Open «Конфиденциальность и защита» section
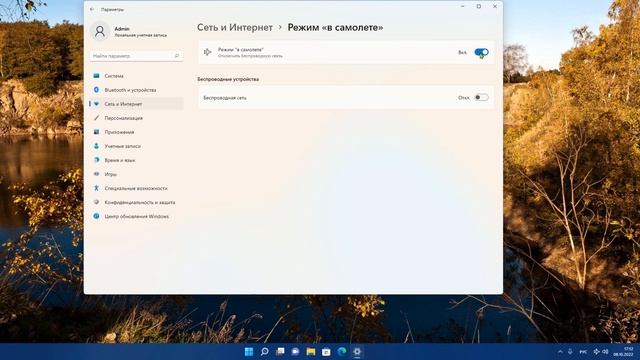This screenshot has width=640, height=360. [x=136, y=202]
